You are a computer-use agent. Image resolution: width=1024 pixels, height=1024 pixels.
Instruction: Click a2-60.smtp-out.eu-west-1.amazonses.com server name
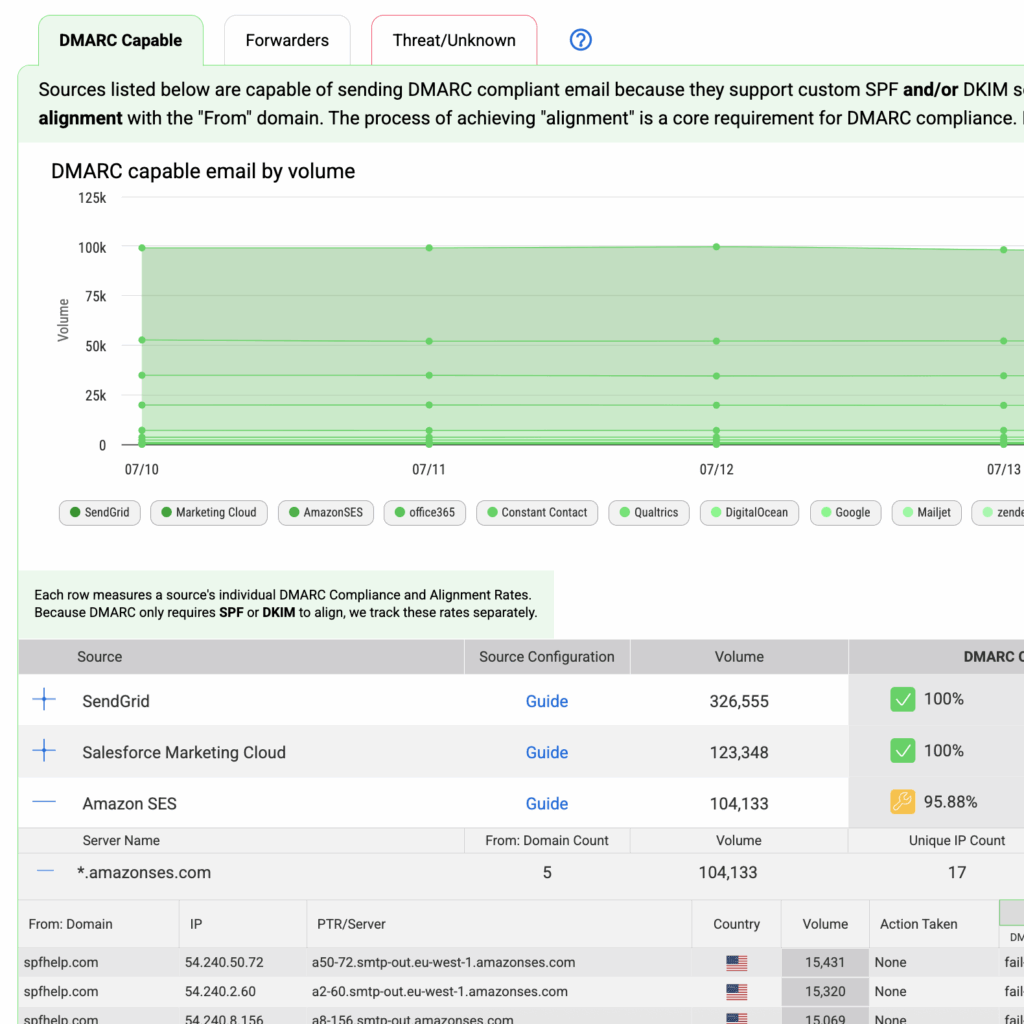point(440,992)
